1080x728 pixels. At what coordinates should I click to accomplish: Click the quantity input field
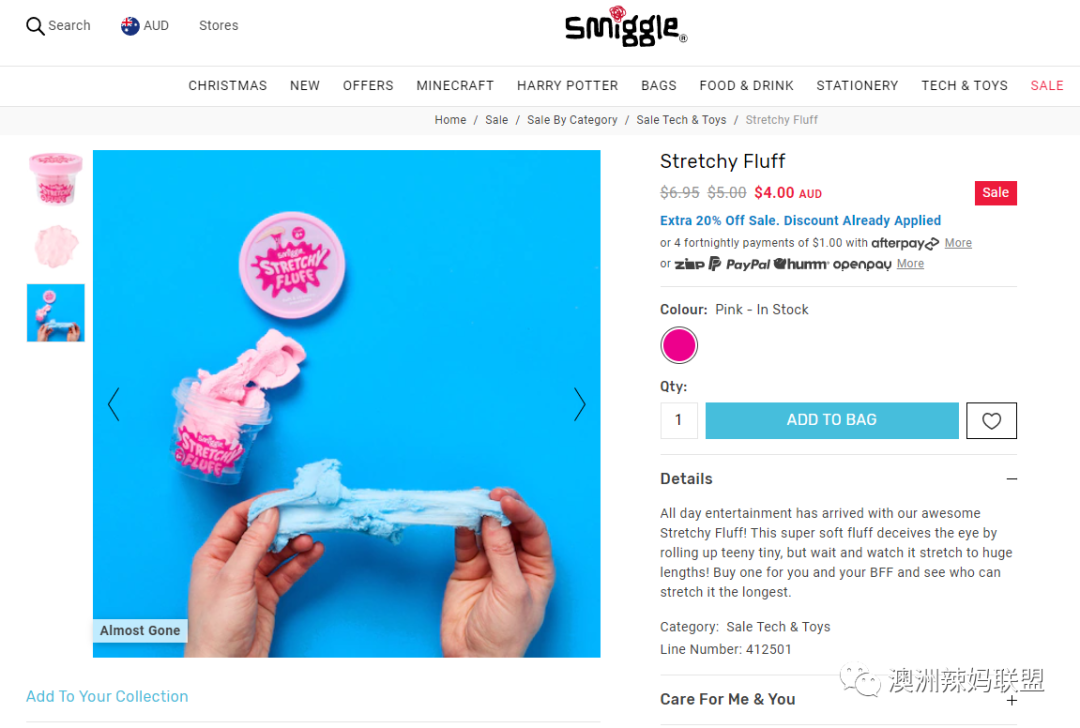[x=678, y=420]
